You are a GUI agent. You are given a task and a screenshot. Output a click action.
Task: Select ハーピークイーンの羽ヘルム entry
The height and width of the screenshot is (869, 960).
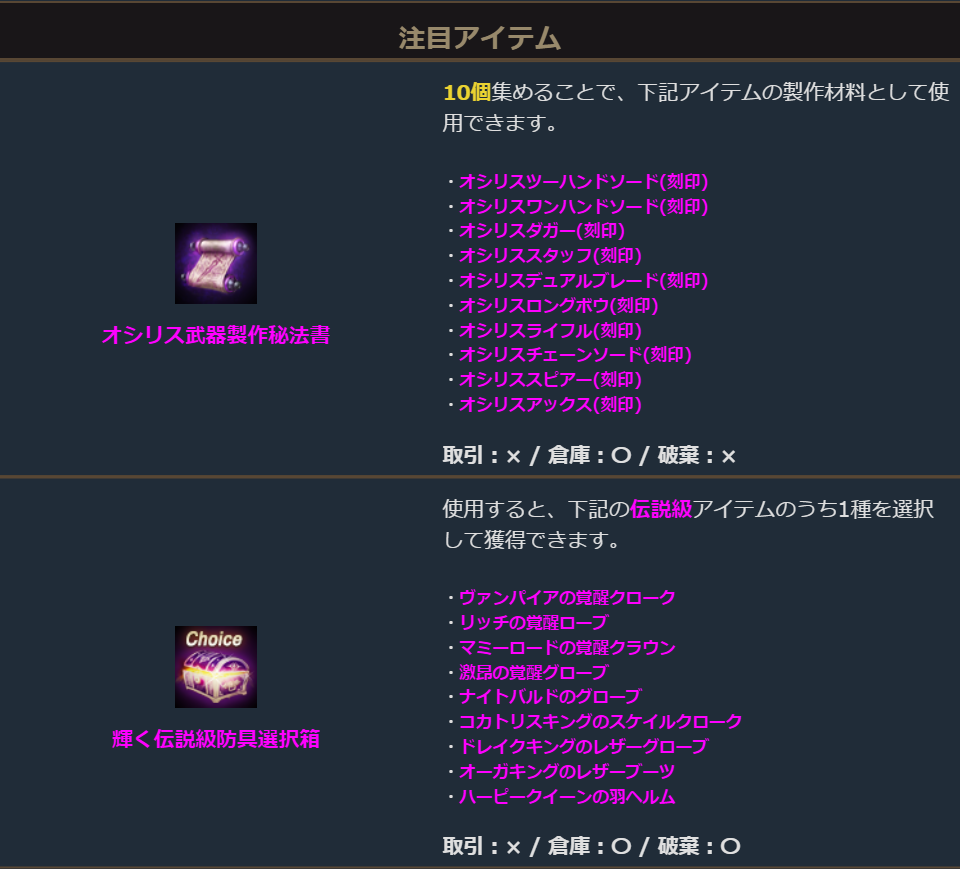point(567,797)
